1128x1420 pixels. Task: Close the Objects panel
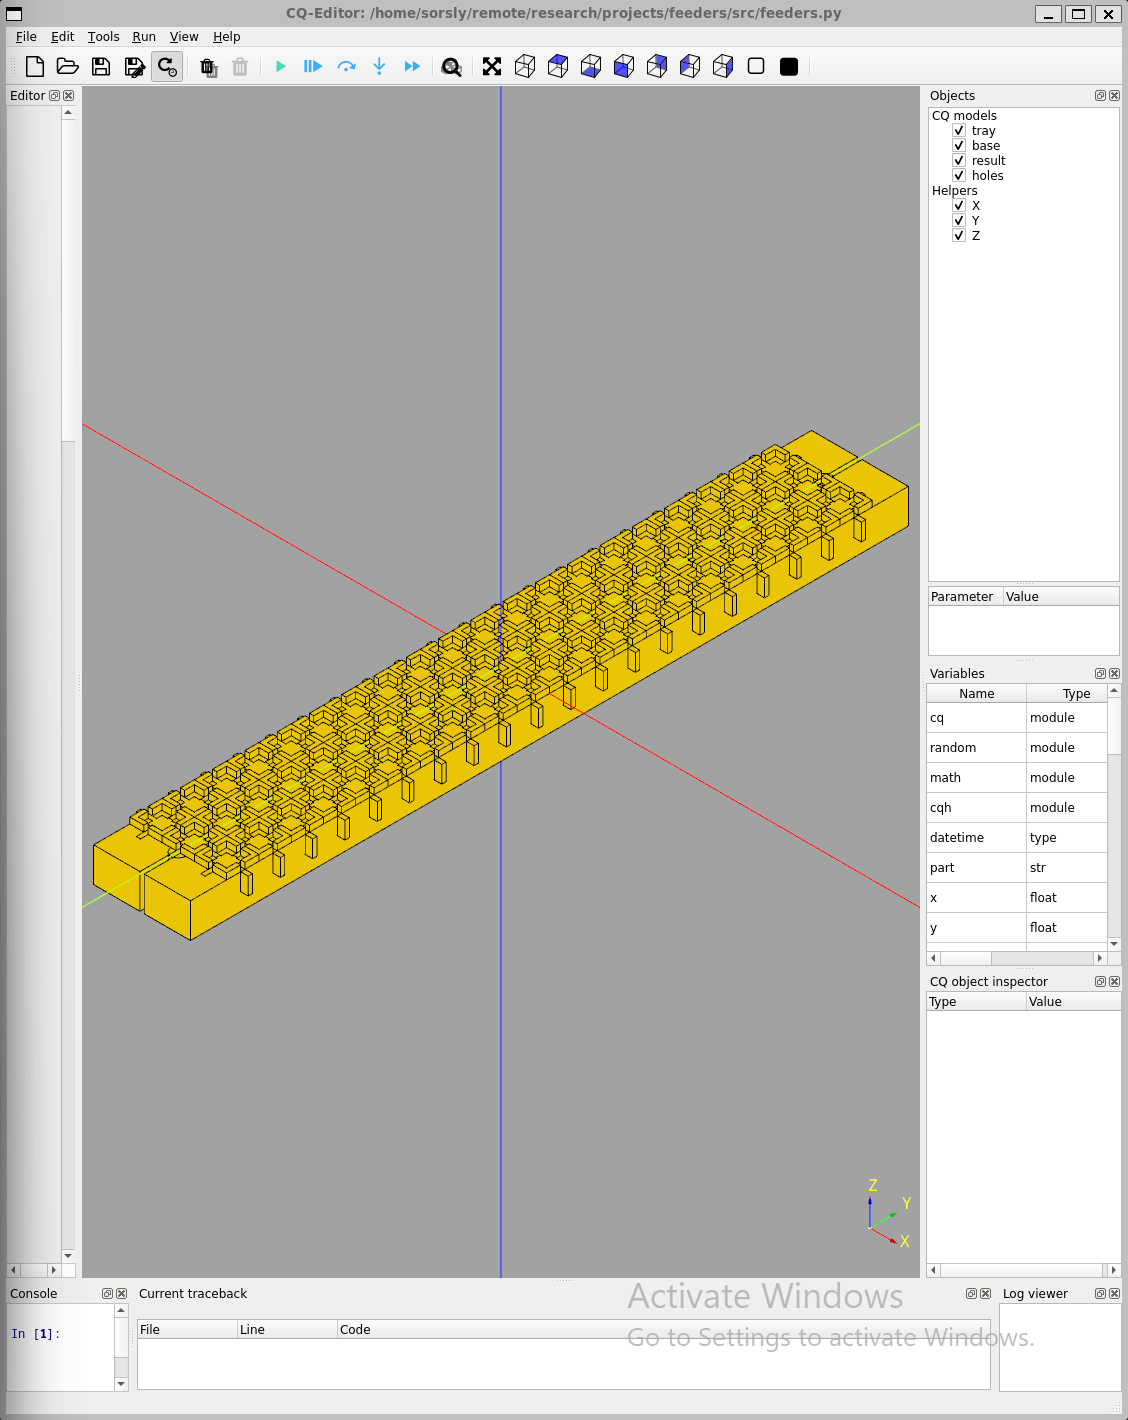tap(1114, 96)
